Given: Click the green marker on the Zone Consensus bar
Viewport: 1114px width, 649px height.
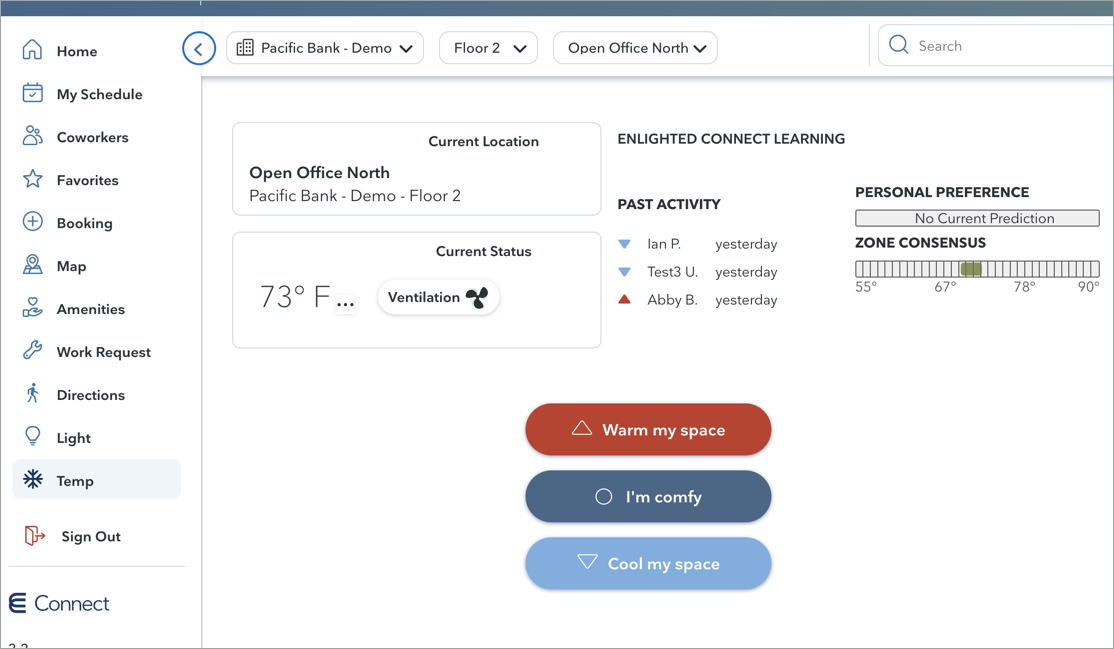Looking at the screenshot, I should (x=970, y=269).
